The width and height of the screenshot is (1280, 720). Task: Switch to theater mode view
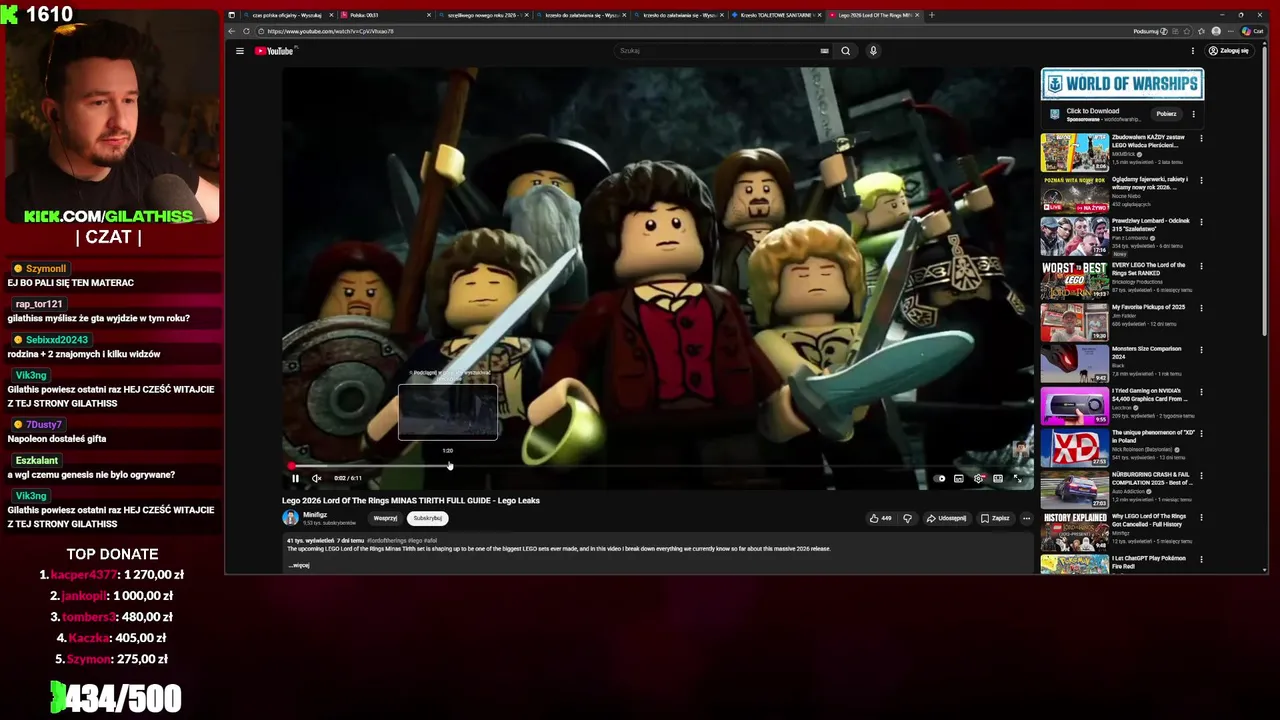pos(998,478)
